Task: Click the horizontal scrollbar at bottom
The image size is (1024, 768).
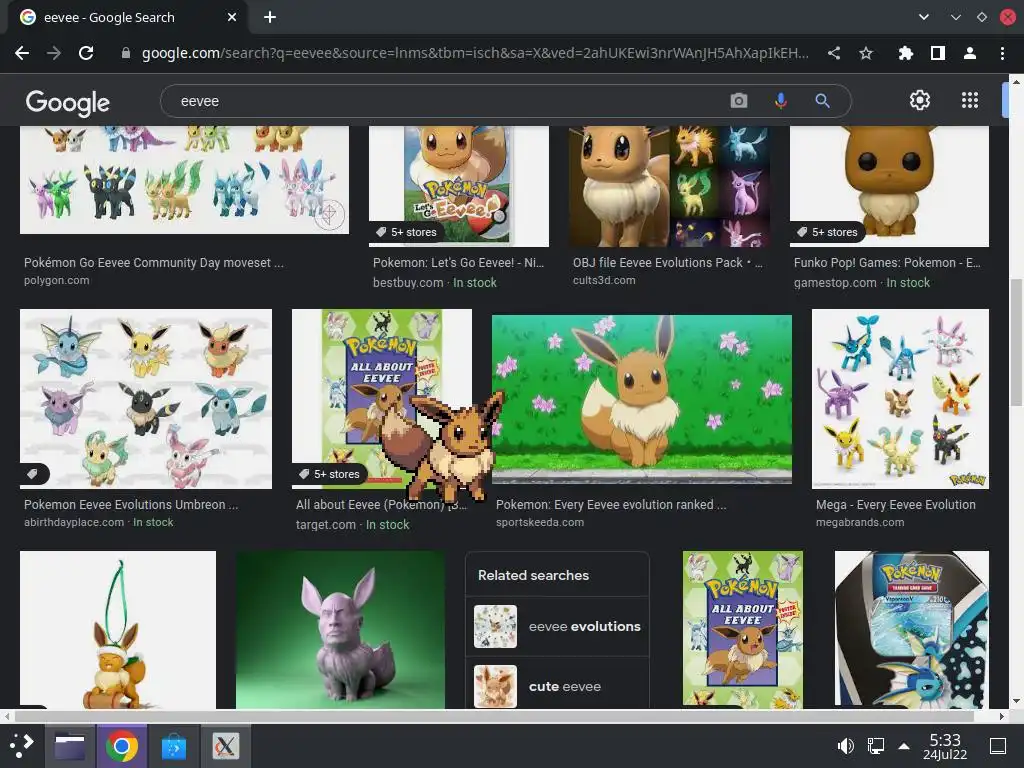Action: pyautogui.click(x=494, y=716)
